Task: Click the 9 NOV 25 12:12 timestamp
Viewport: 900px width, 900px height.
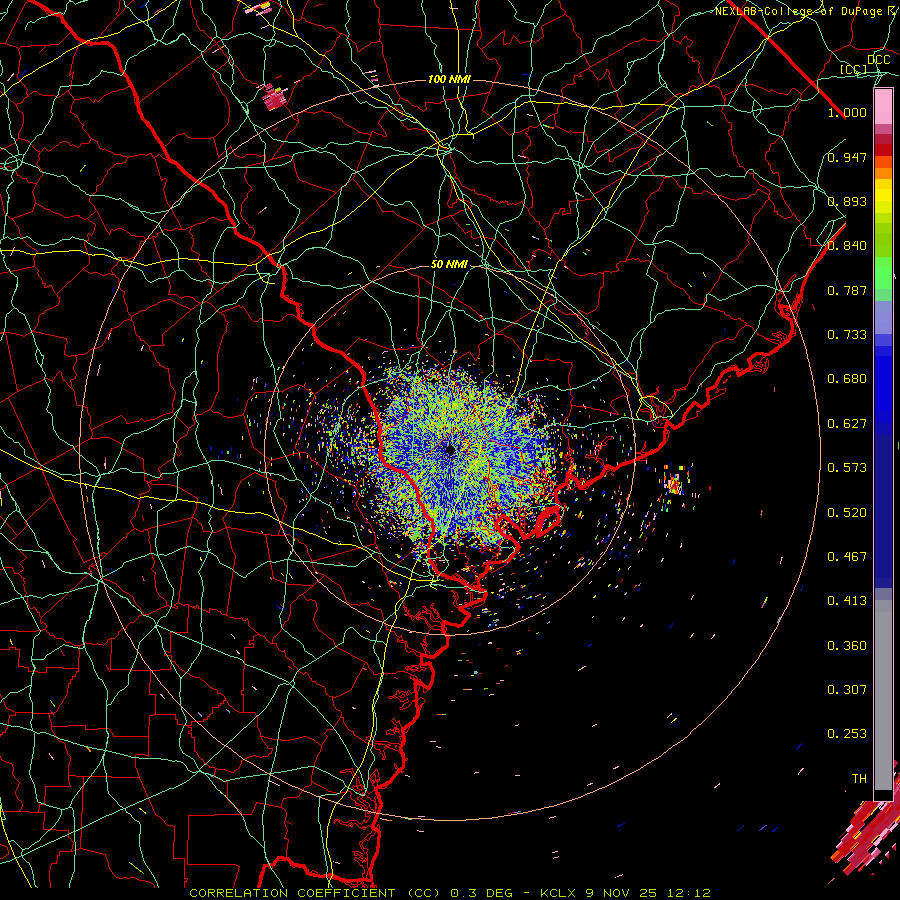Action: click(648, 893)
